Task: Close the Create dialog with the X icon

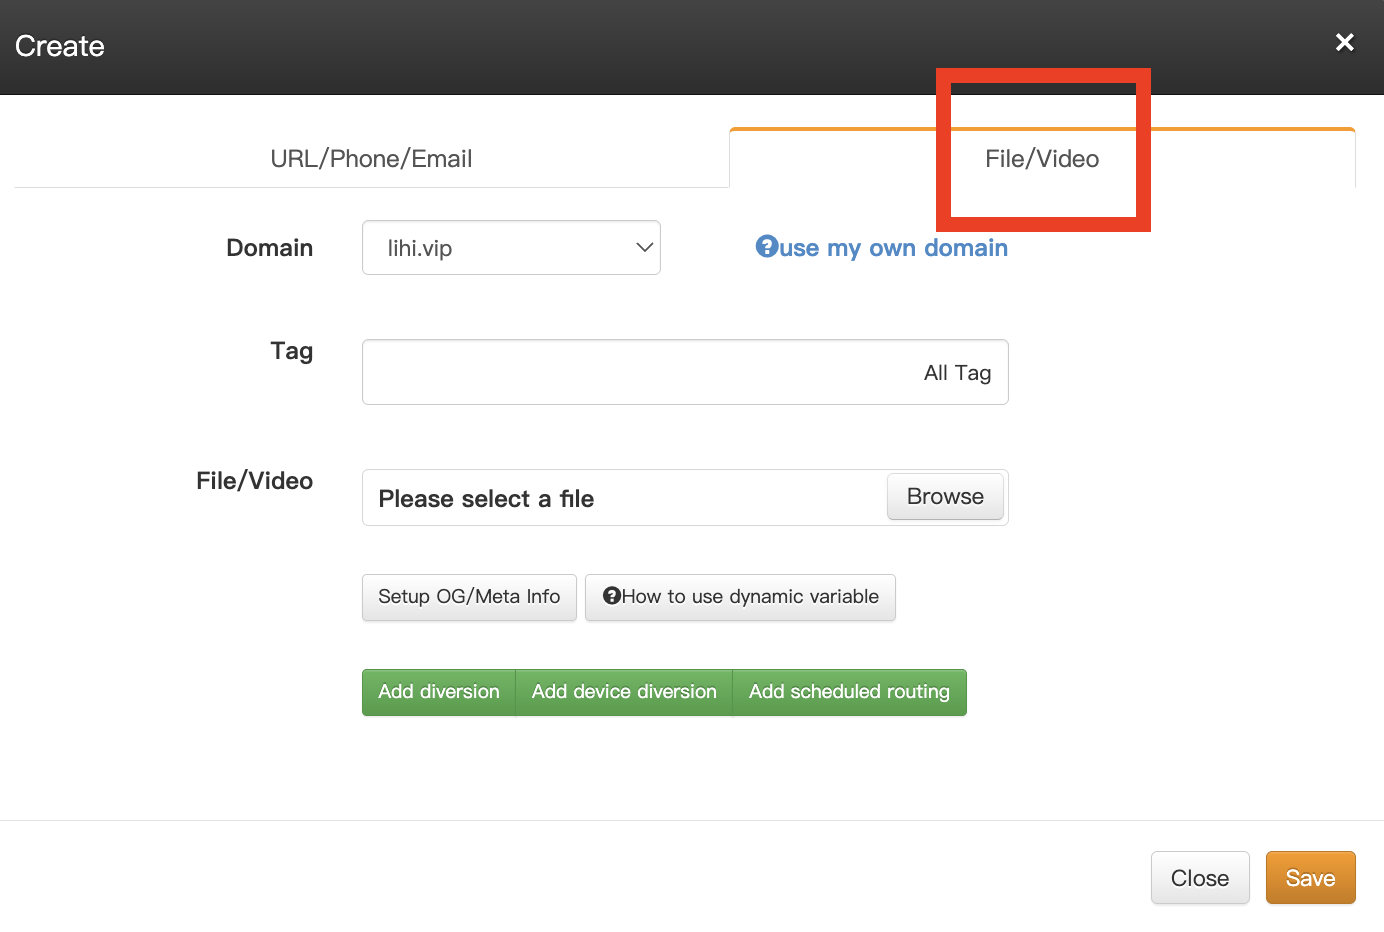Action: [1344, 42]
